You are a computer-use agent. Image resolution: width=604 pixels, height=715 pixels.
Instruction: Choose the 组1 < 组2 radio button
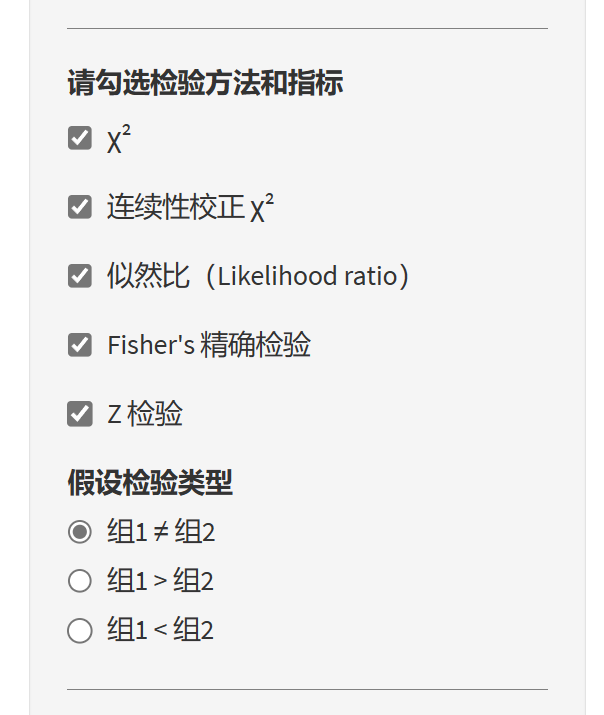[x=80, y=630]
